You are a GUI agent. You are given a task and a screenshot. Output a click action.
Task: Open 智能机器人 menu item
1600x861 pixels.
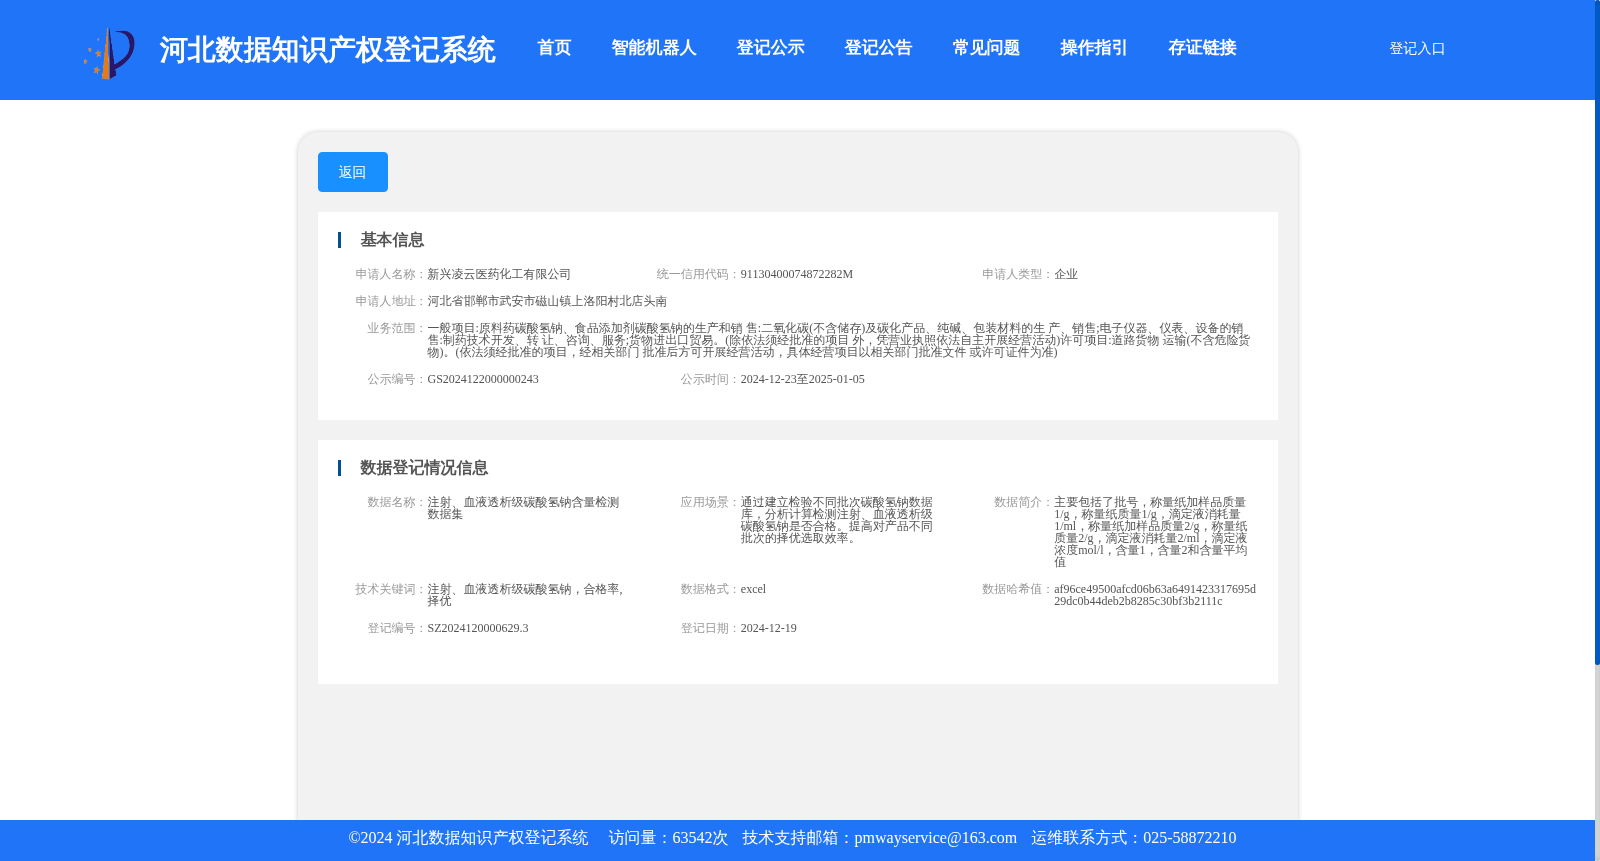click(654, 48)
